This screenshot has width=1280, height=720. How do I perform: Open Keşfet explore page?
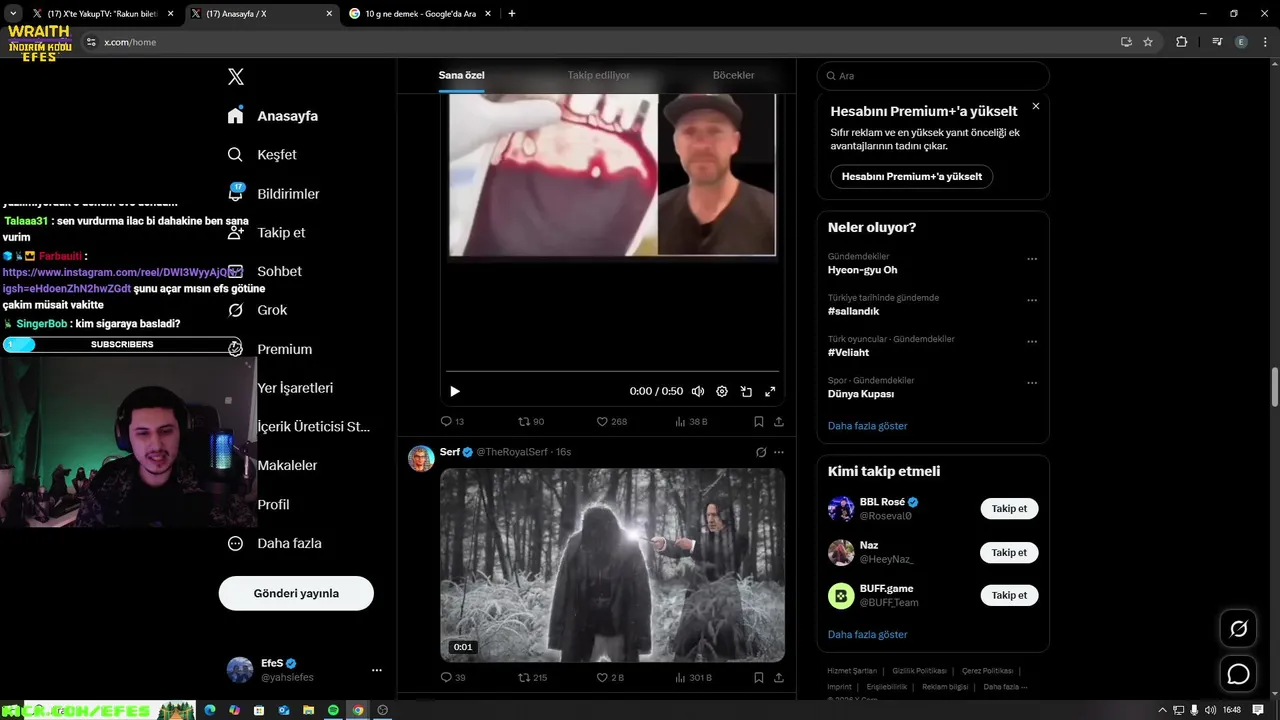262,155
